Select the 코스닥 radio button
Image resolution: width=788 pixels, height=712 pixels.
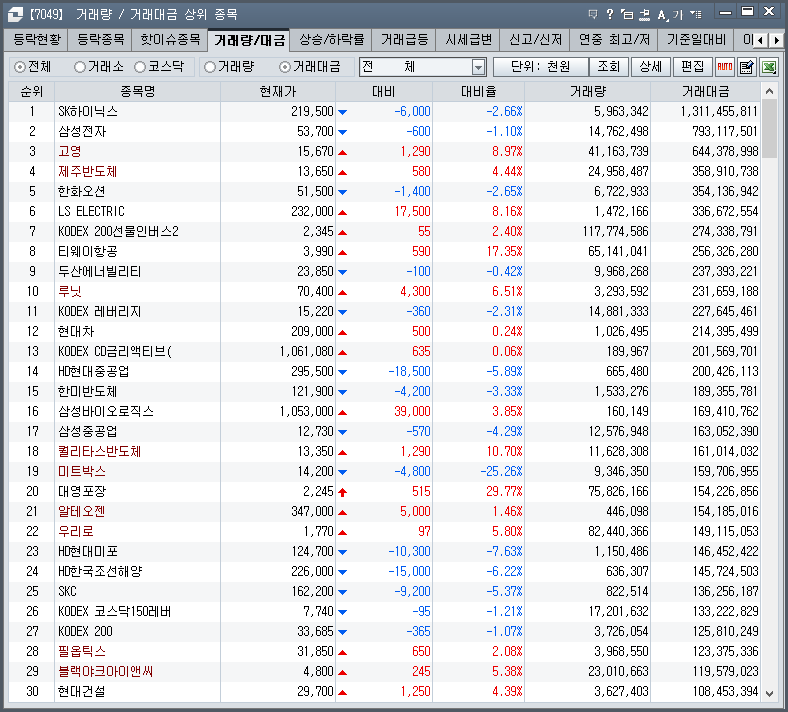tap(140, 67)
